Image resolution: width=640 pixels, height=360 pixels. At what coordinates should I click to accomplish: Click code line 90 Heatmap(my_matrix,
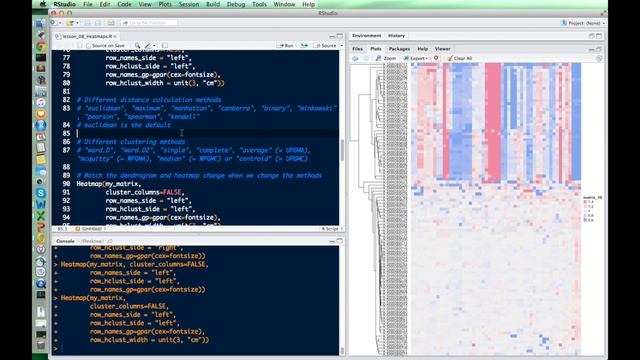pyautogui.click(x=109, y=184)
